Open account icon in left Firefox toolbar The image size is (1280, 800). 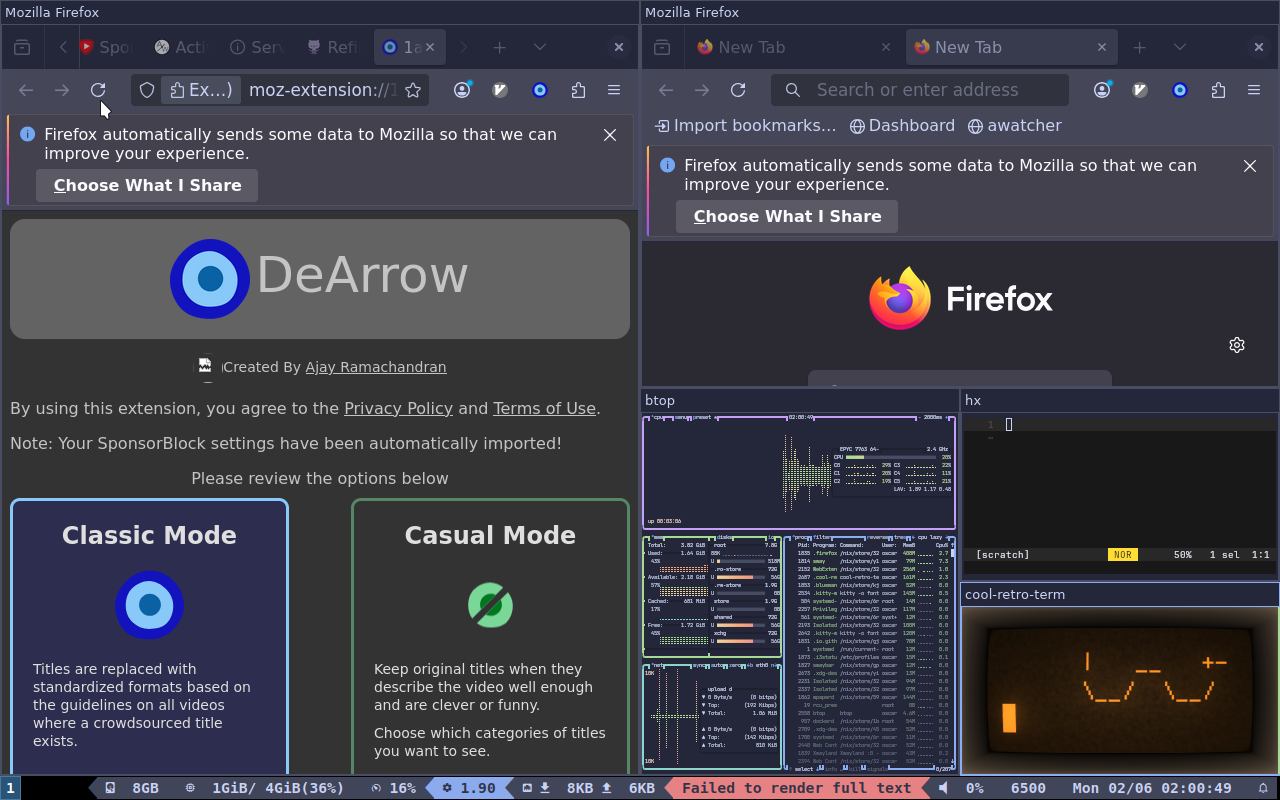click(x=462, y=90)
